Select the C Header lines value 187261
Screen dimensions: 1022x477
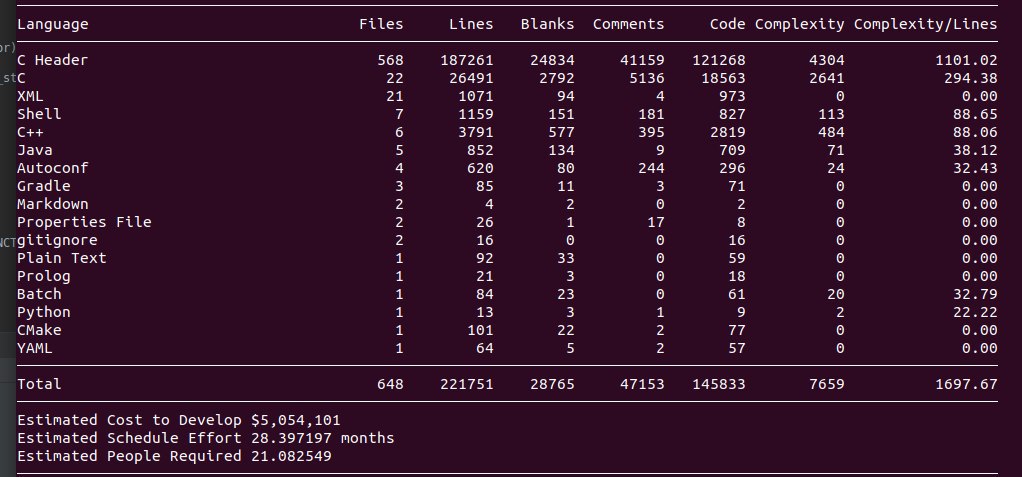(x=467, y=60)
